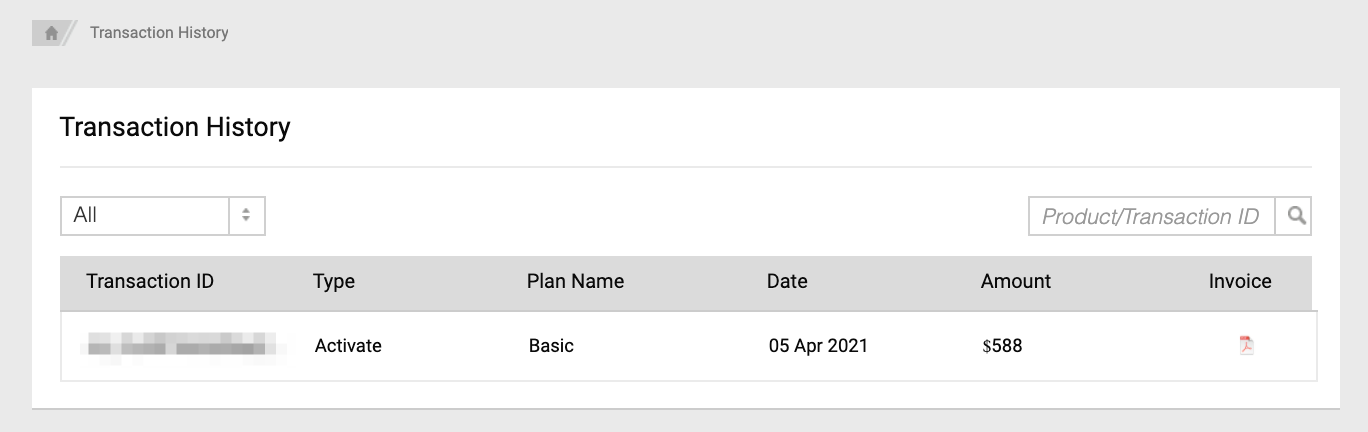Click the 05 Apr 2021 date cell
Viewport: 1368px width, 432px height.
point(818,346)
